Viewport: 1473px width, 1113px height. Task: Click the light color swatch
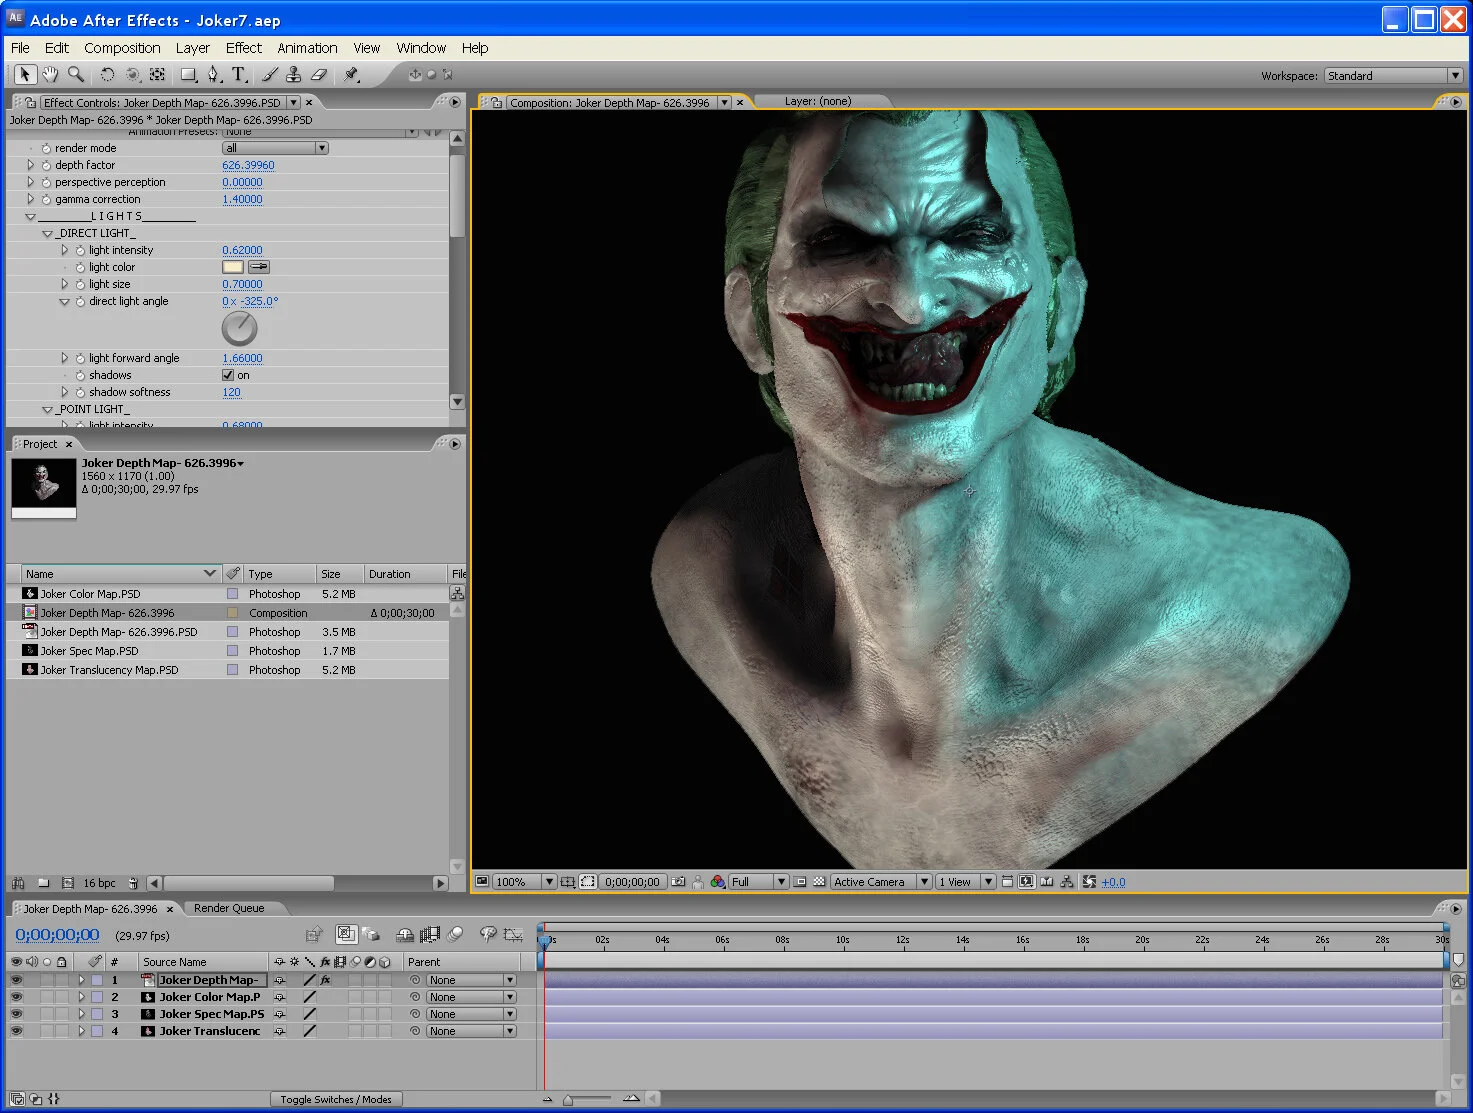[232, 267]
